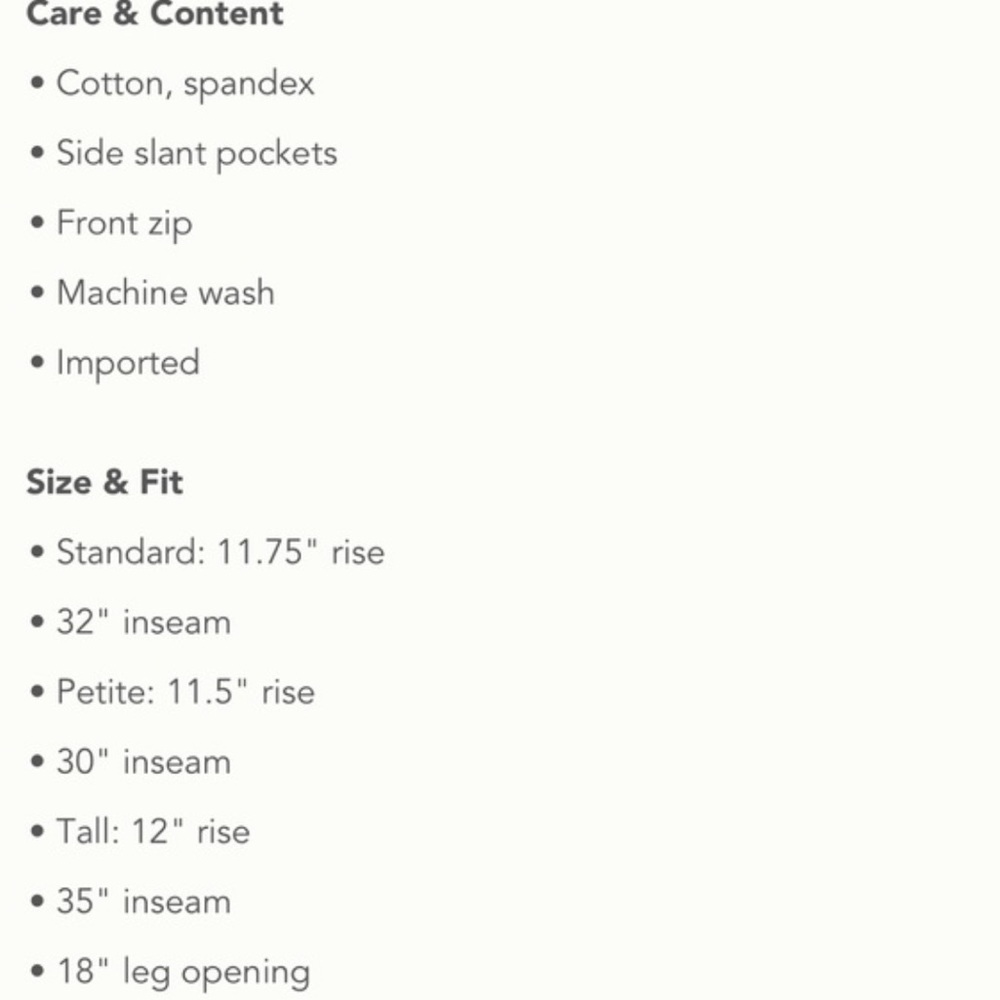The height and width of the screenshot is (1000, 1000).
Task: Click the Machine wash care item
Action: pos(165,293)
